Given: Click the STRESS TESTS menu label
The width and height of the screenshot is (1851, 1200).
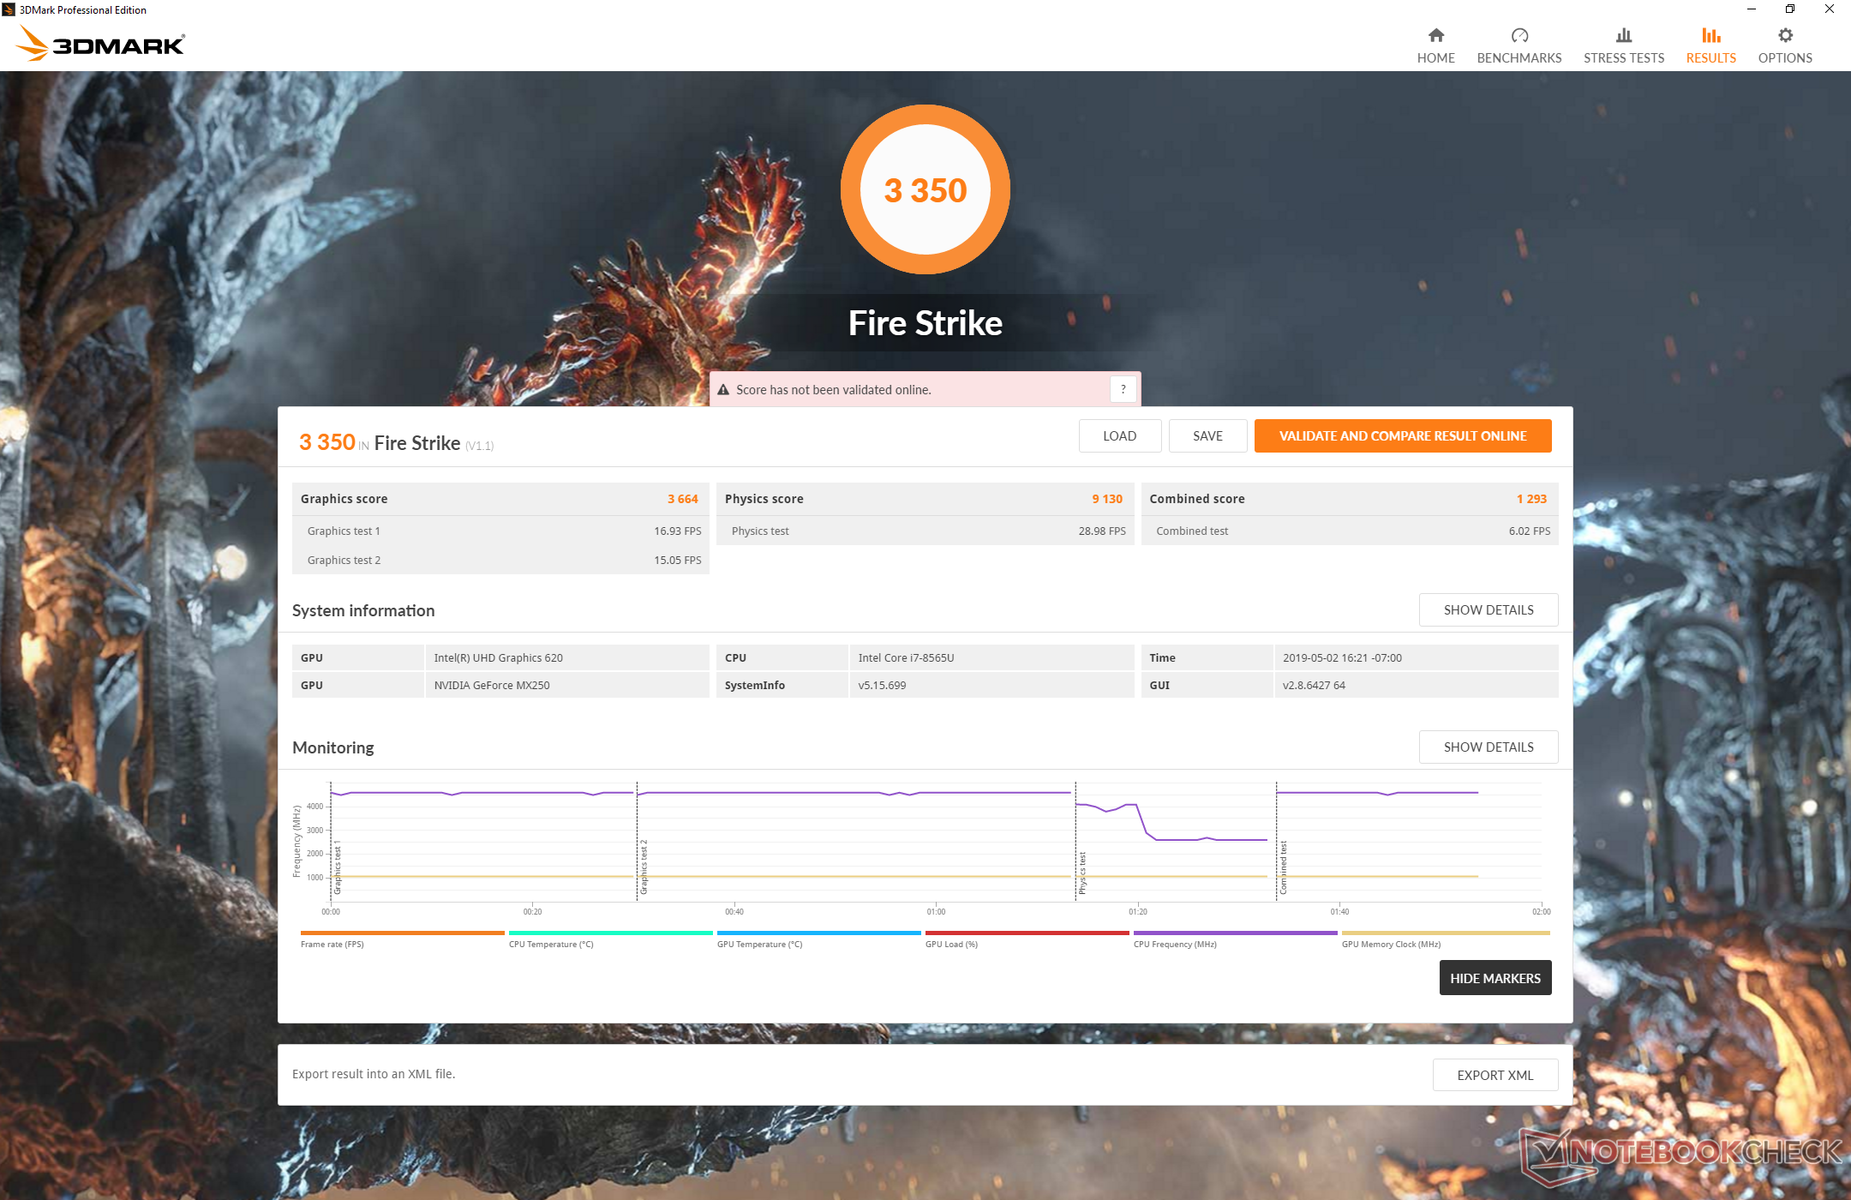Looking at the screenshot, I should (x=1624, y=58).
